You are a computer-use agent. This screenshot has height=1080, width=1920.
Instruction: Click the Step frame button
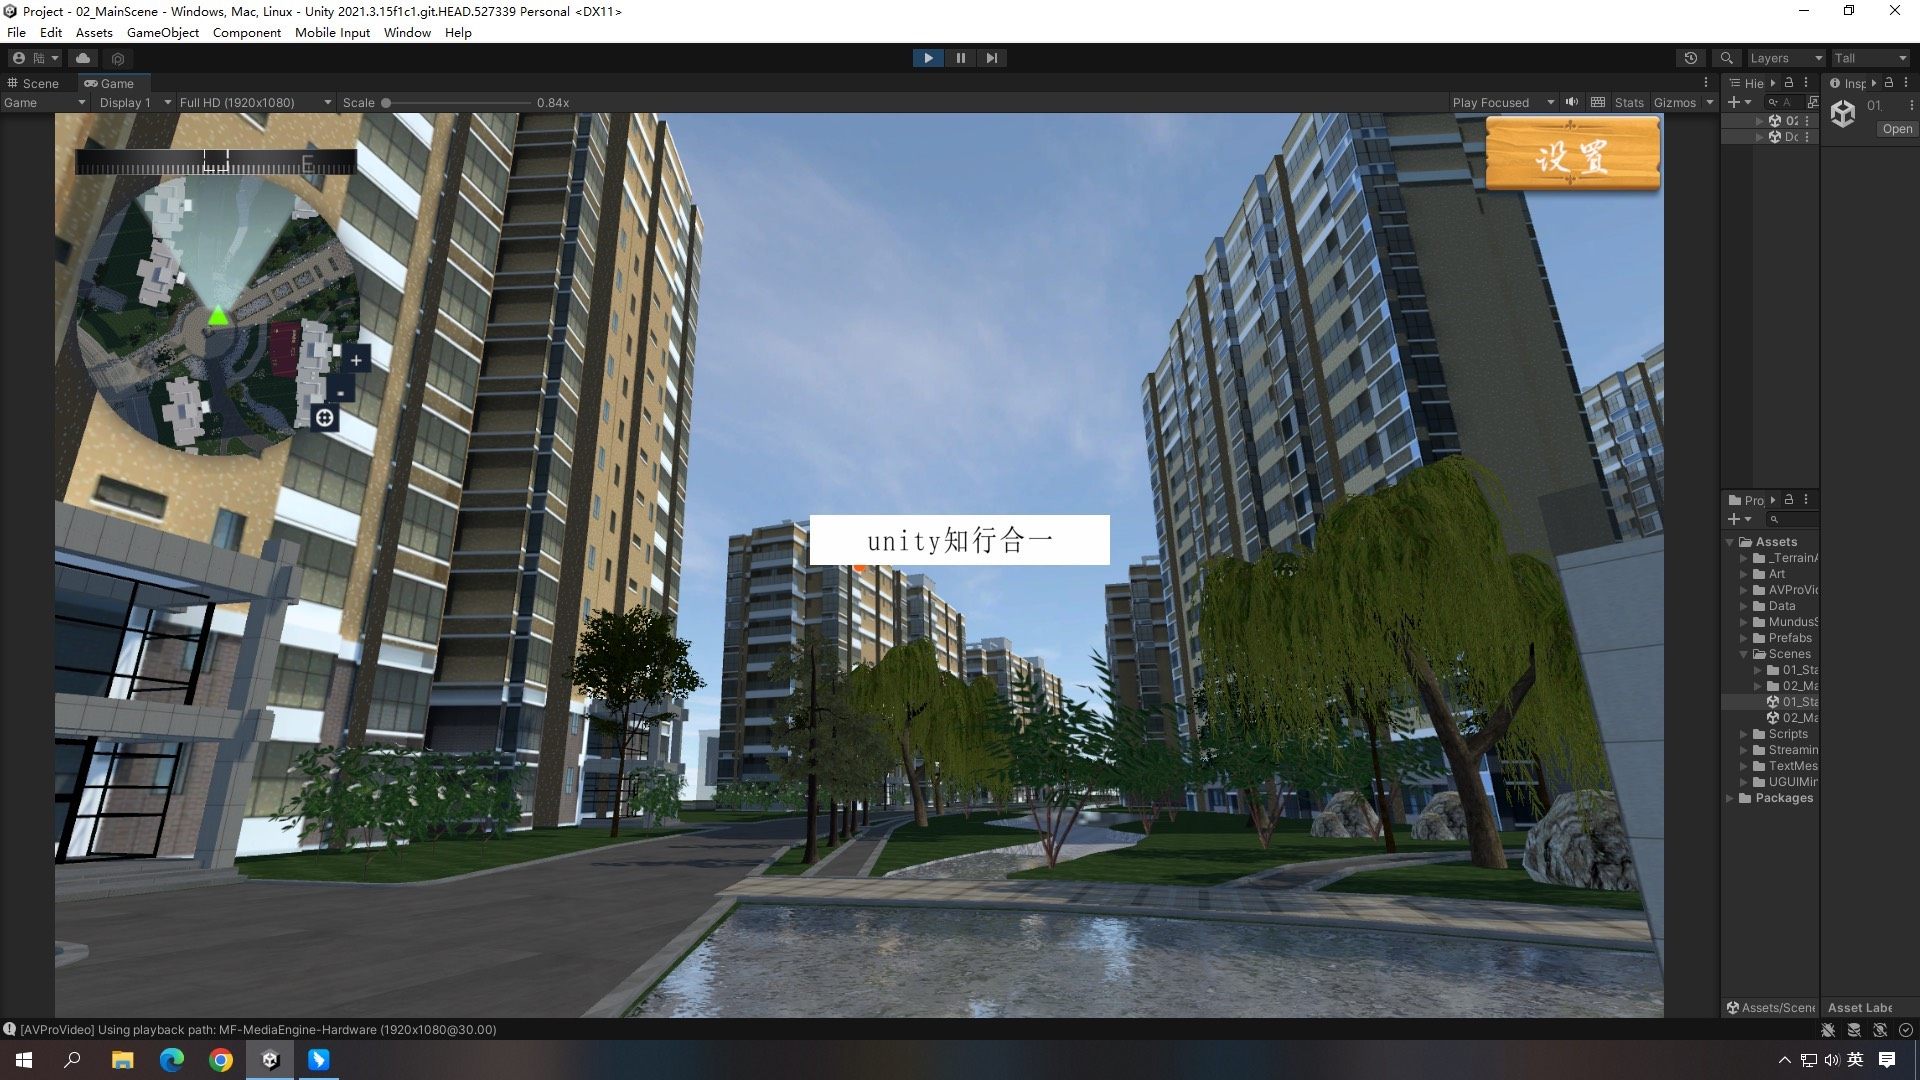[x=991, y=58]
